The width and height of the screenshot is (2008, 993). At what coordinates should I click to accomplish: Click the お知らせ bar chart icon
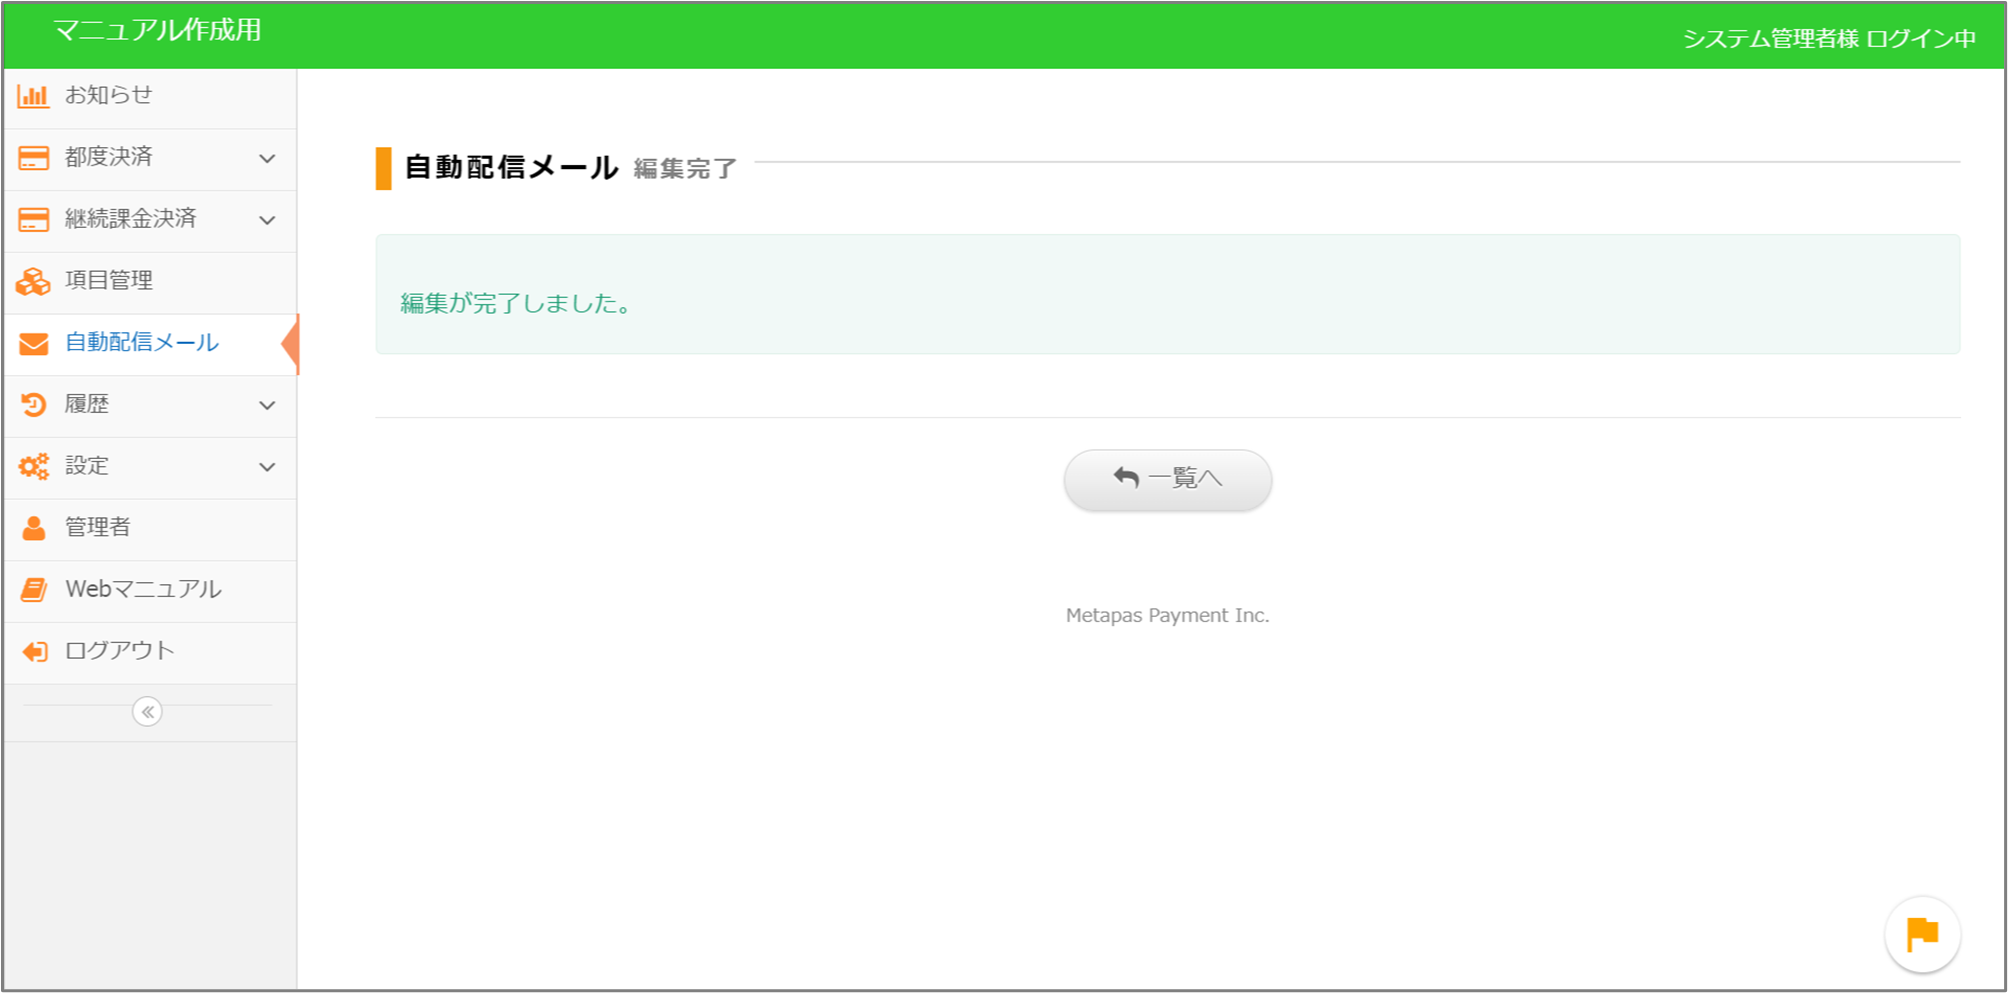tap(33, 96)
